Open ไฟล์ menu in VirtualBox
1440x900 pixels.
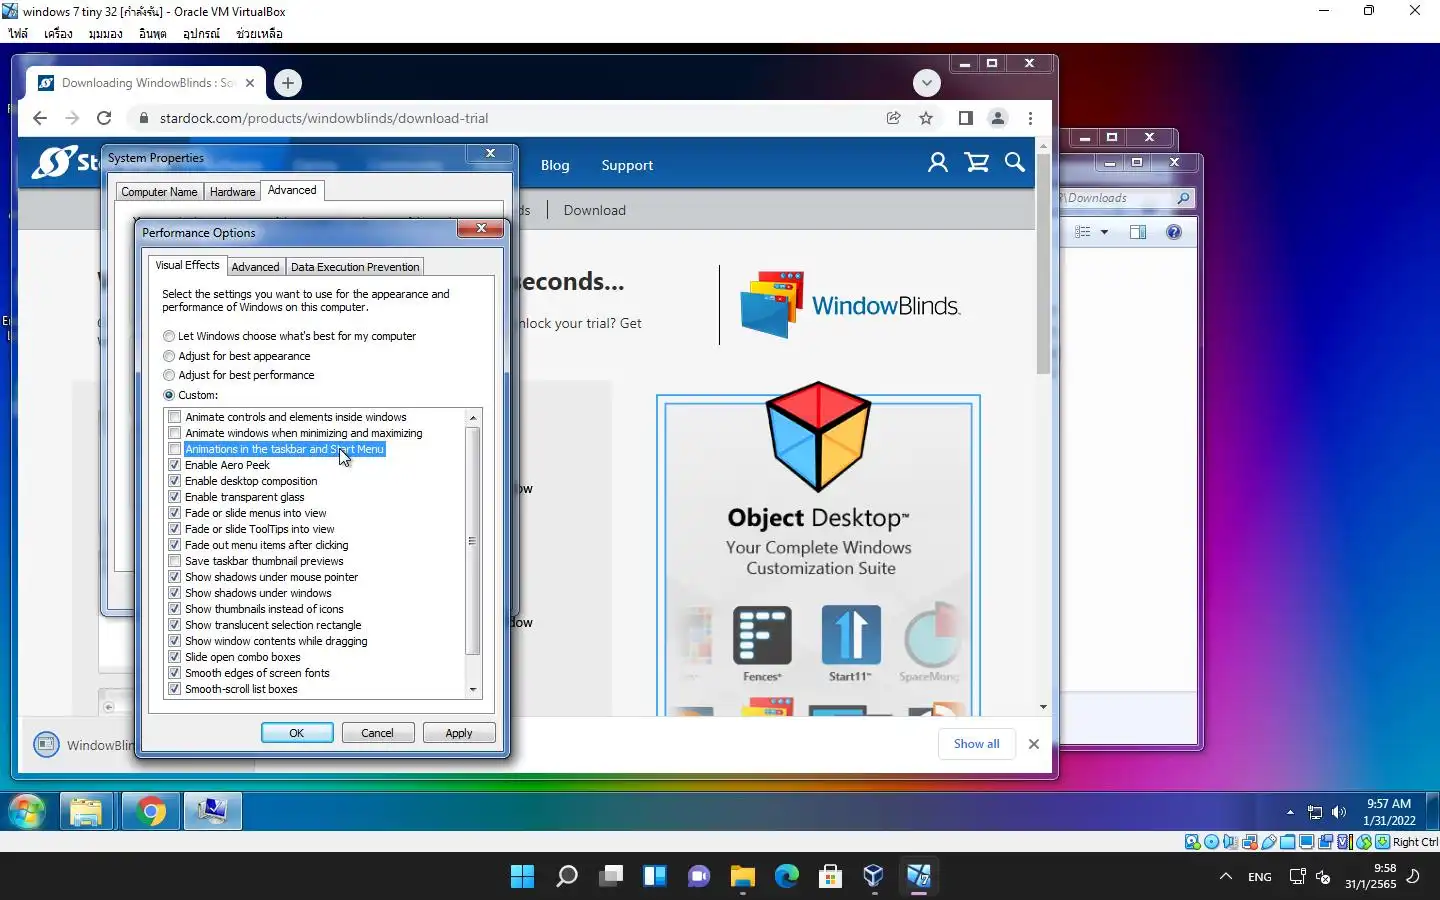(18, 33)
